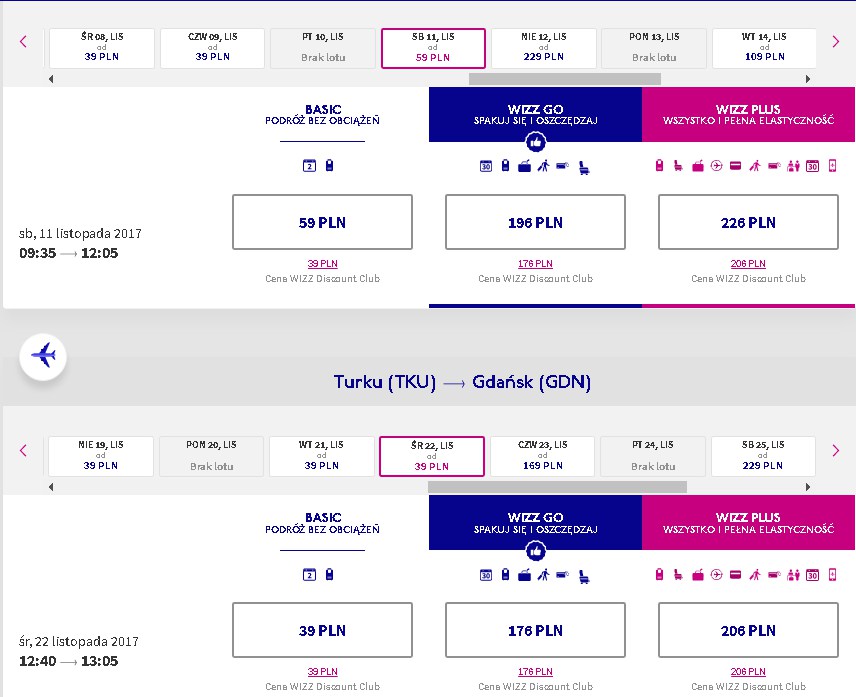This screenshot has height=697, width=856.
Task: Select return date tab SB 25, LIS 229 PLN
Action: pos(763,456)
